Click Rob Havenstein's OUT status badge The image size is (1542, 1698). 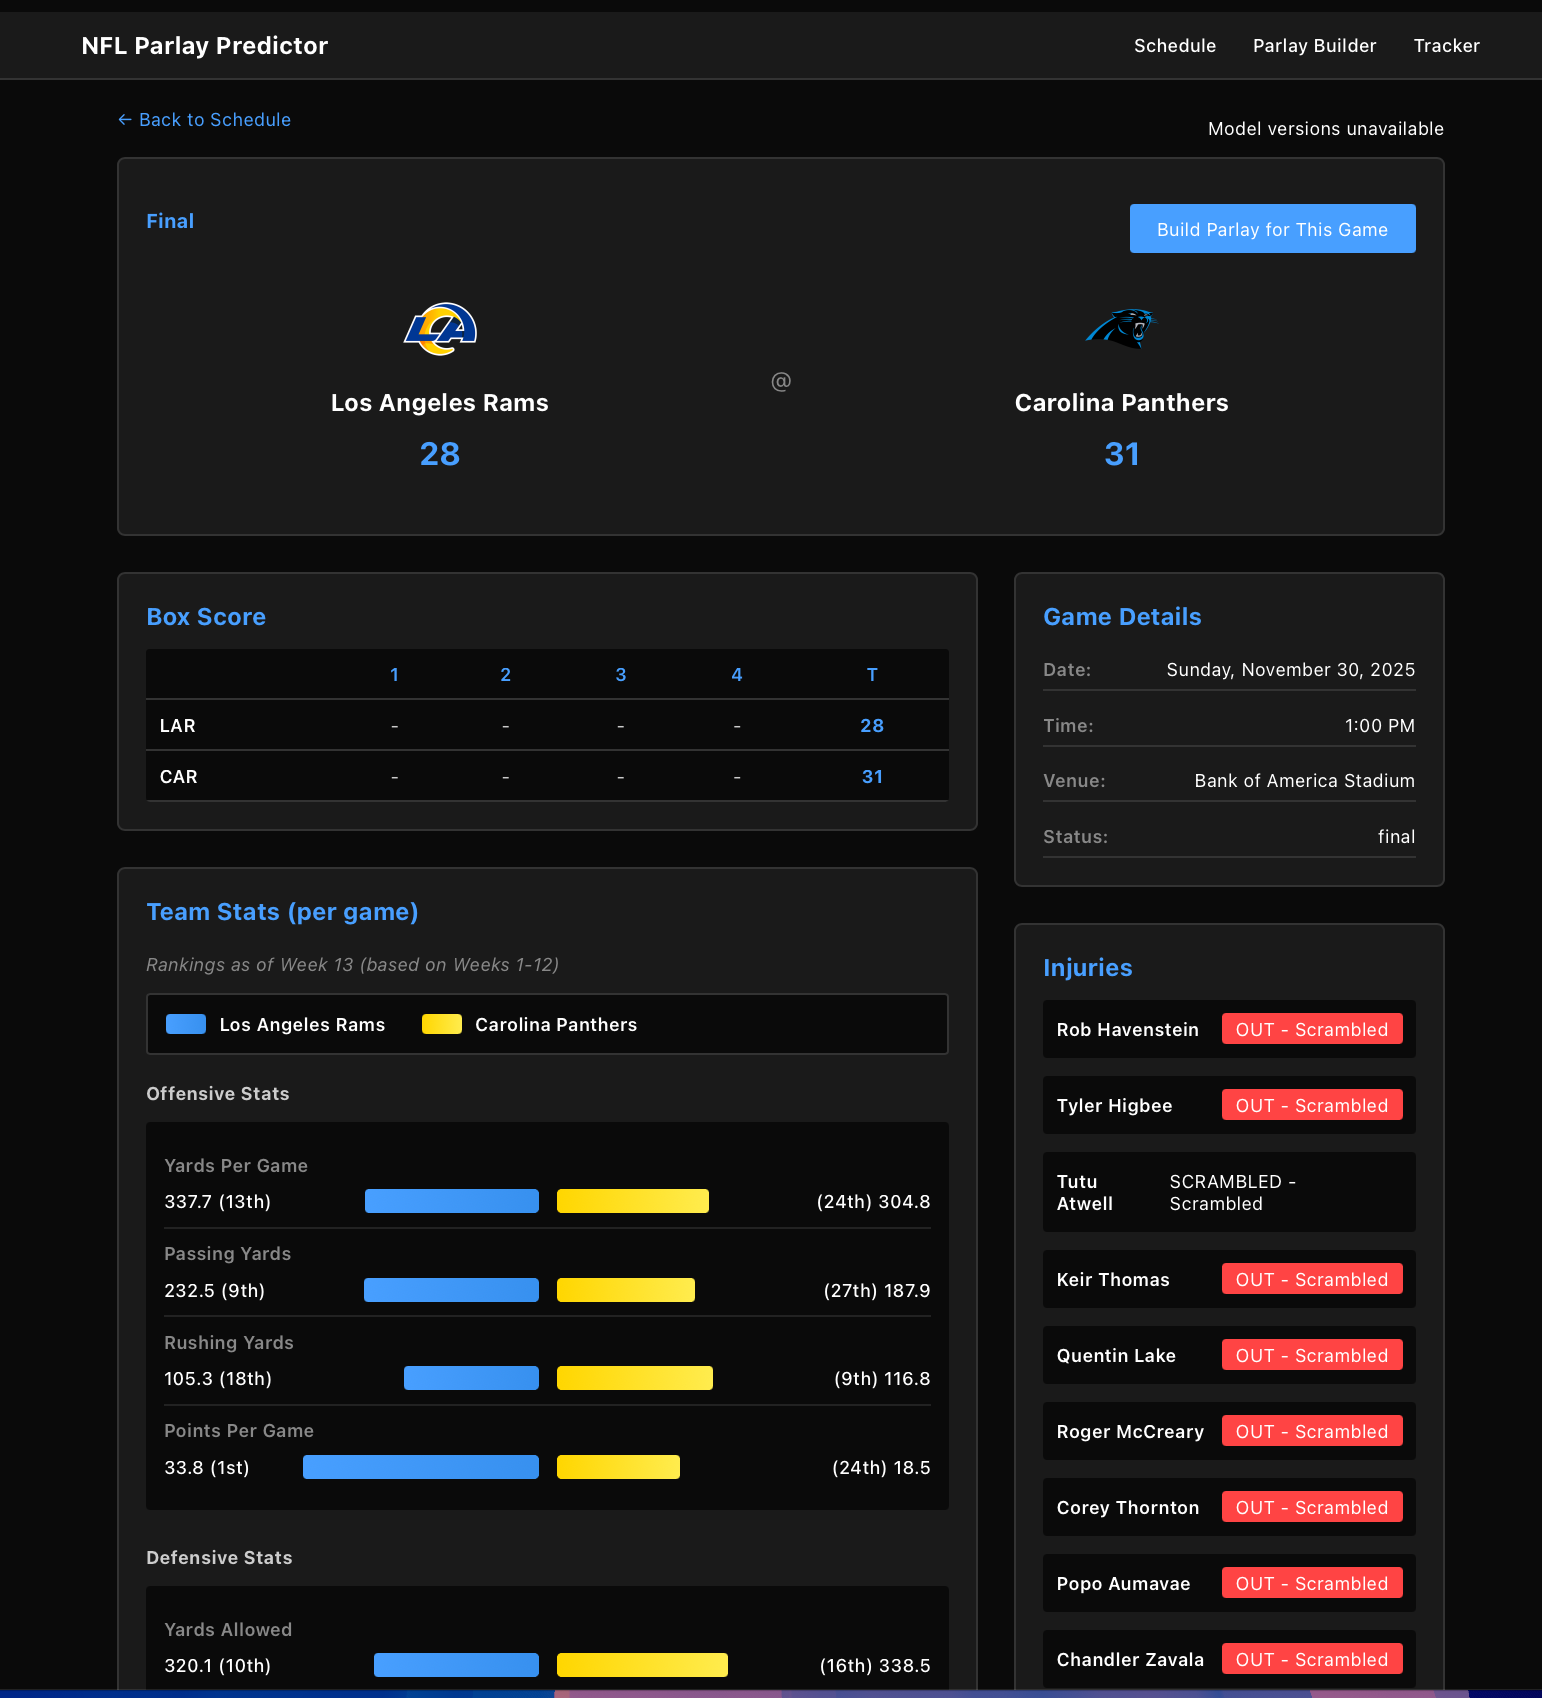pyautogui.click(x=1311, y=1029)
